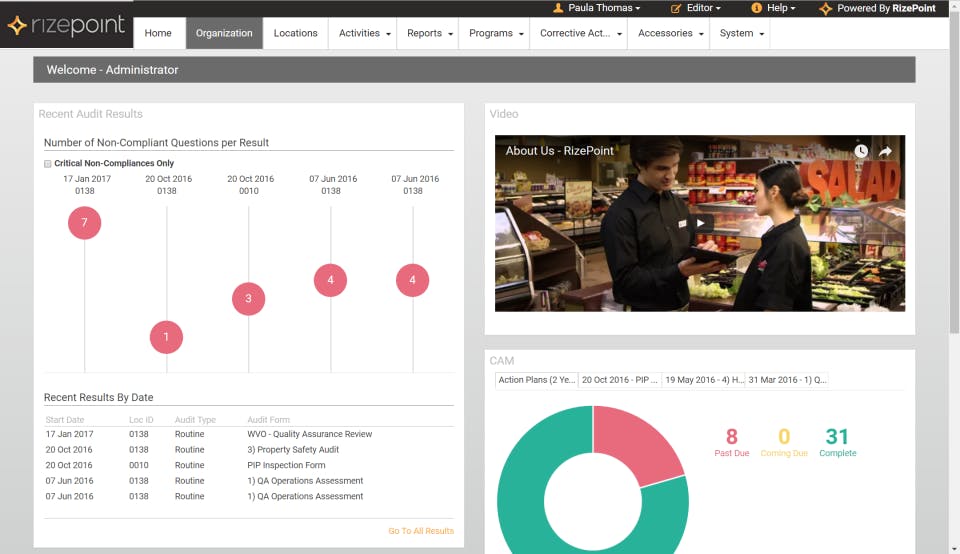Click the Watch Later clock icon on the video

pyautogui.click(x=861, y=151)
